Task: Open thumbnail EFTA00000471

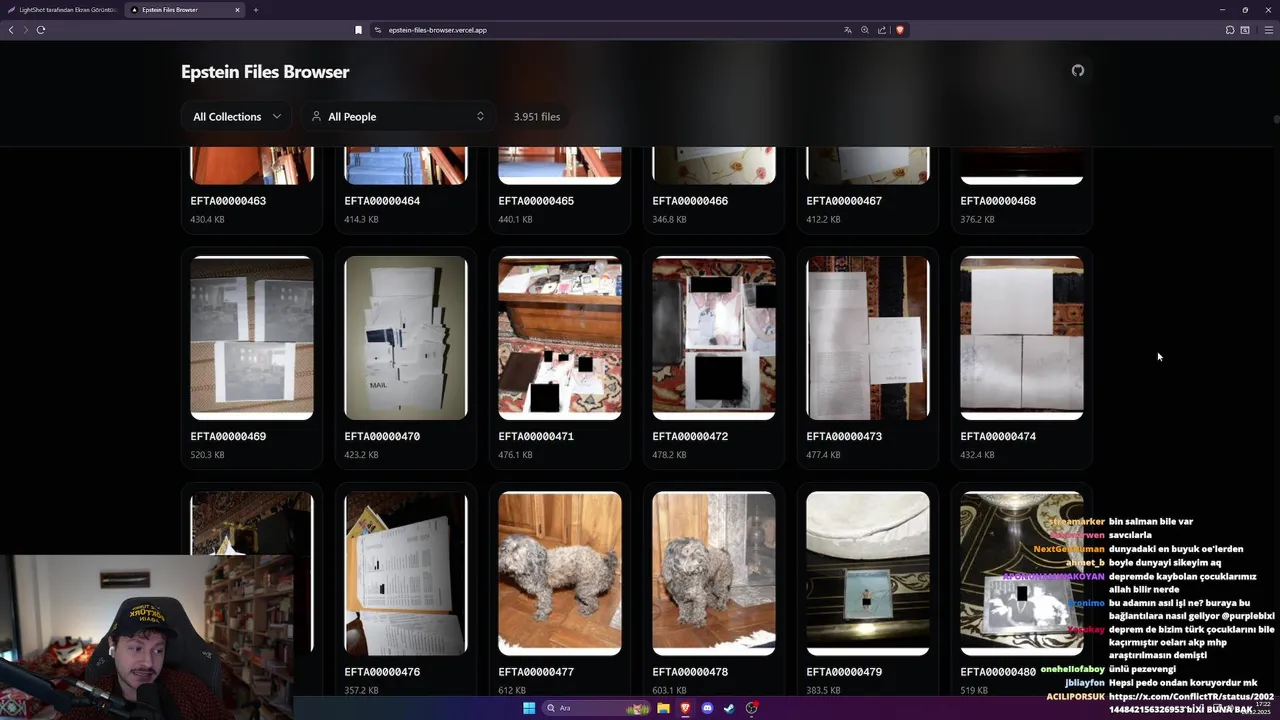Action: coord(560,338)
